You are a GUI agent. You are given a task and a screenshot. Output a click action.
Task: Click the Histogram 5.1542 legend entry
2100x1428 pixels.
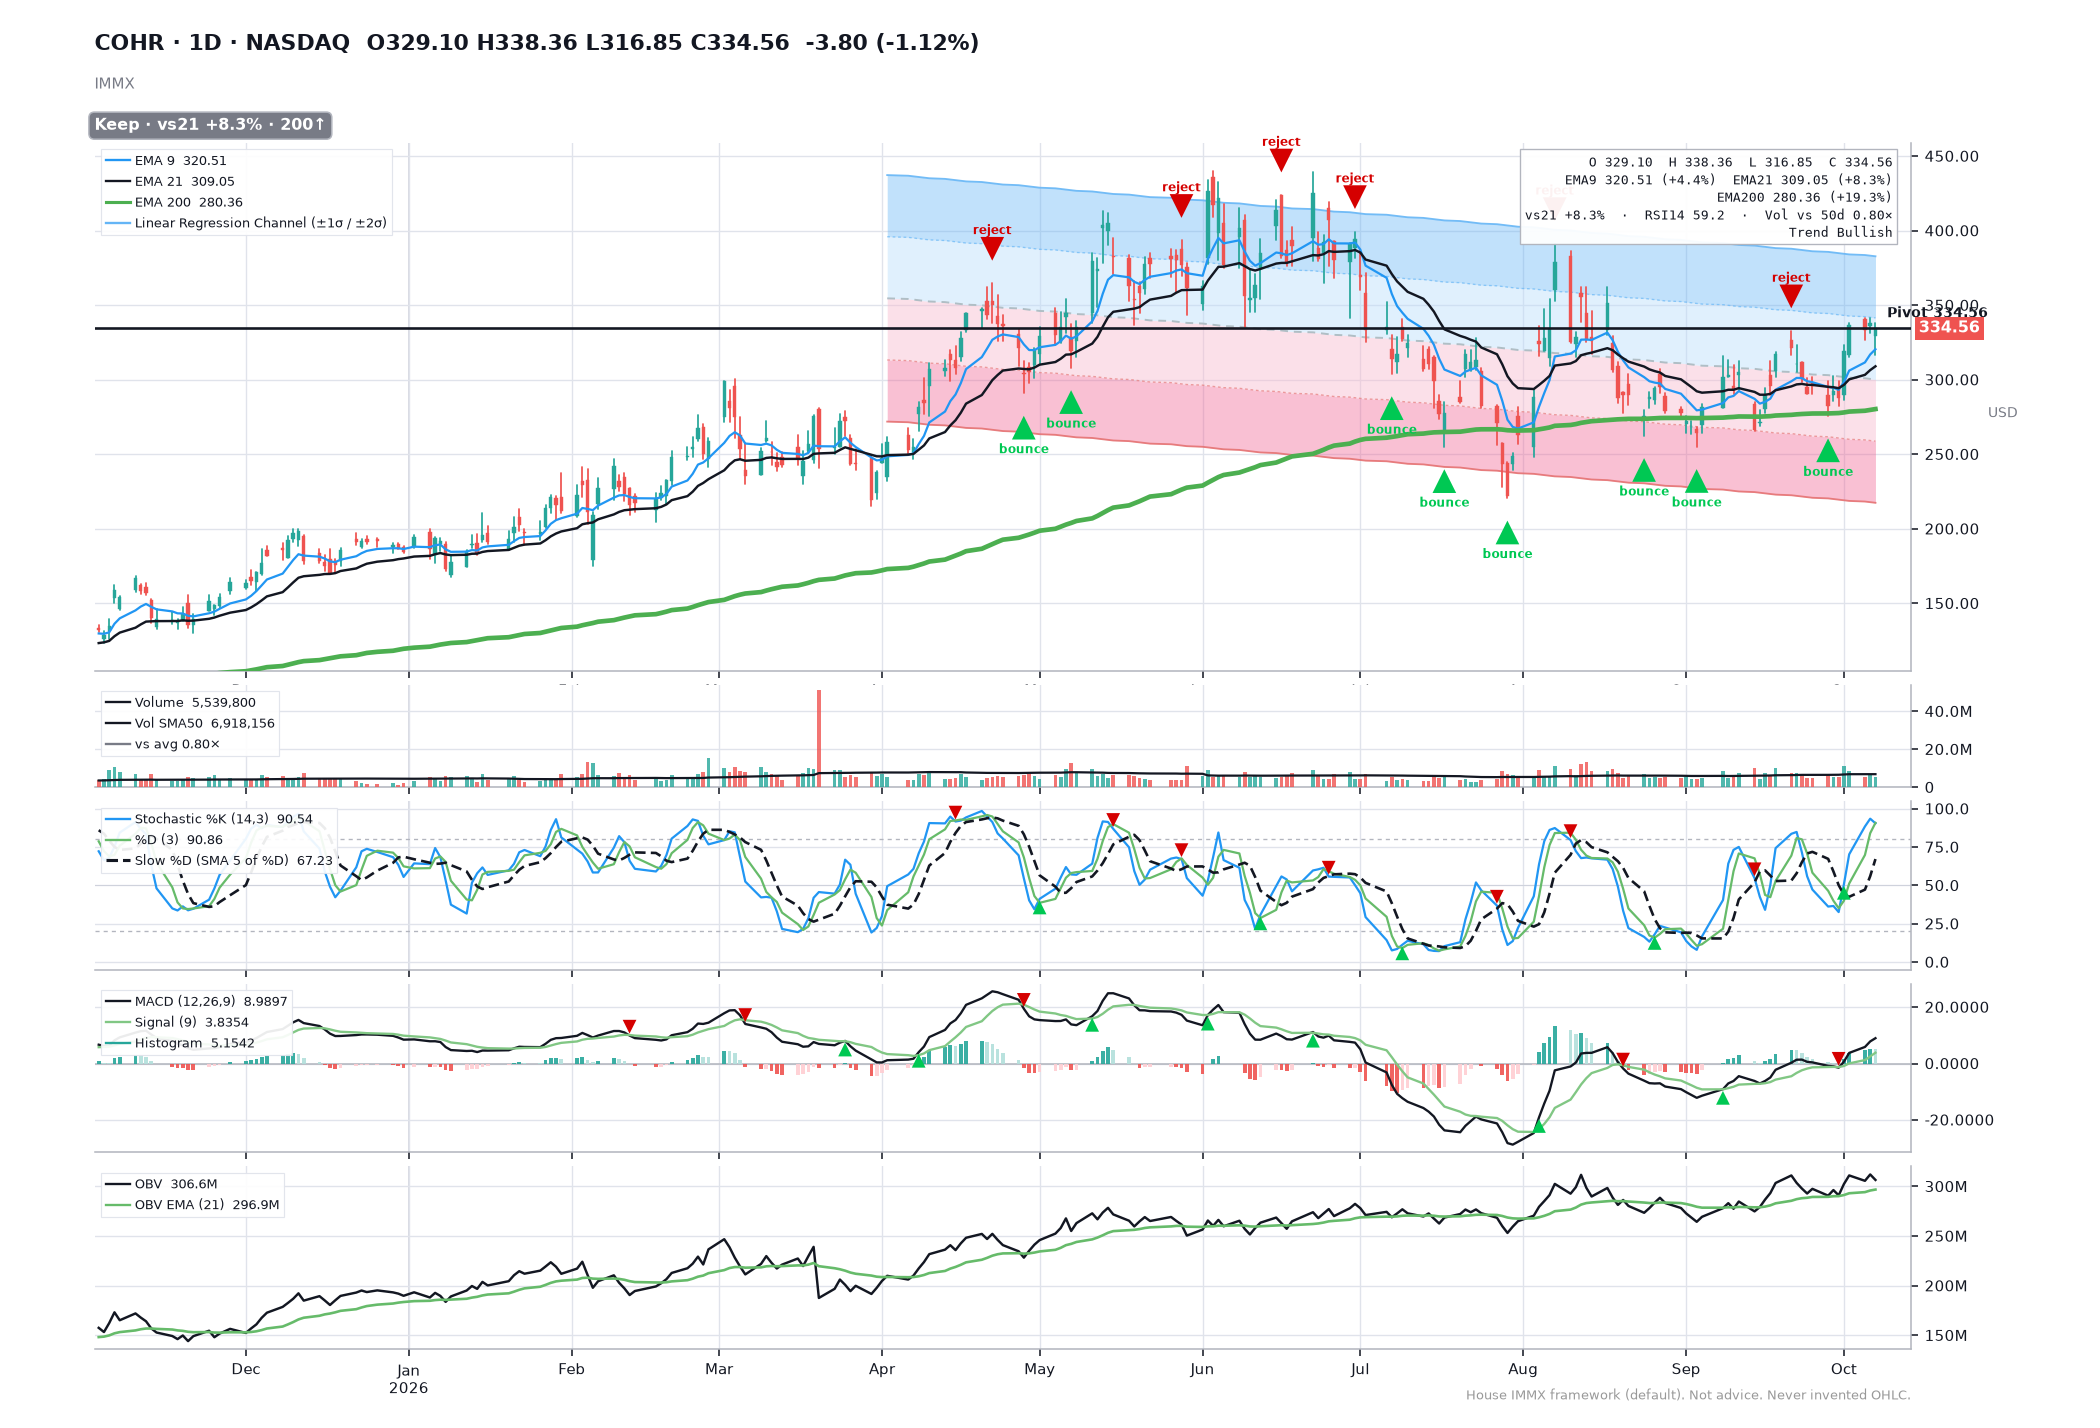tap(180, 1043)
